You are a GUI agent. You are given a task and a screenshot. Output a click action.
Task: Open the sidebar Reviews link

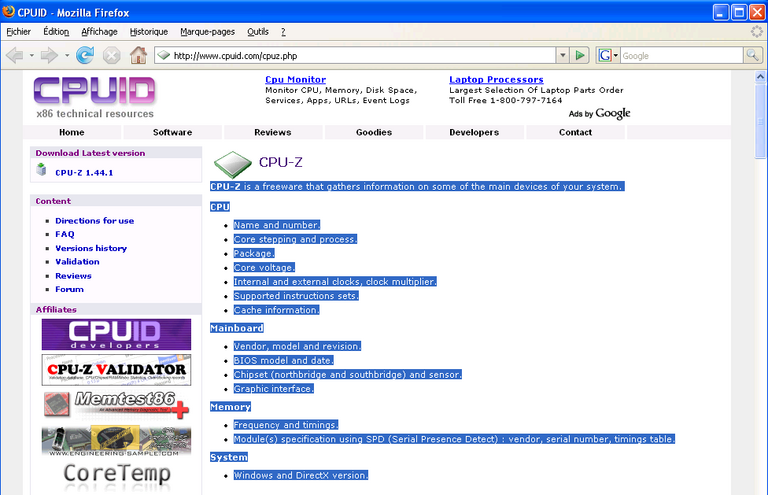(x=73, y=276)
